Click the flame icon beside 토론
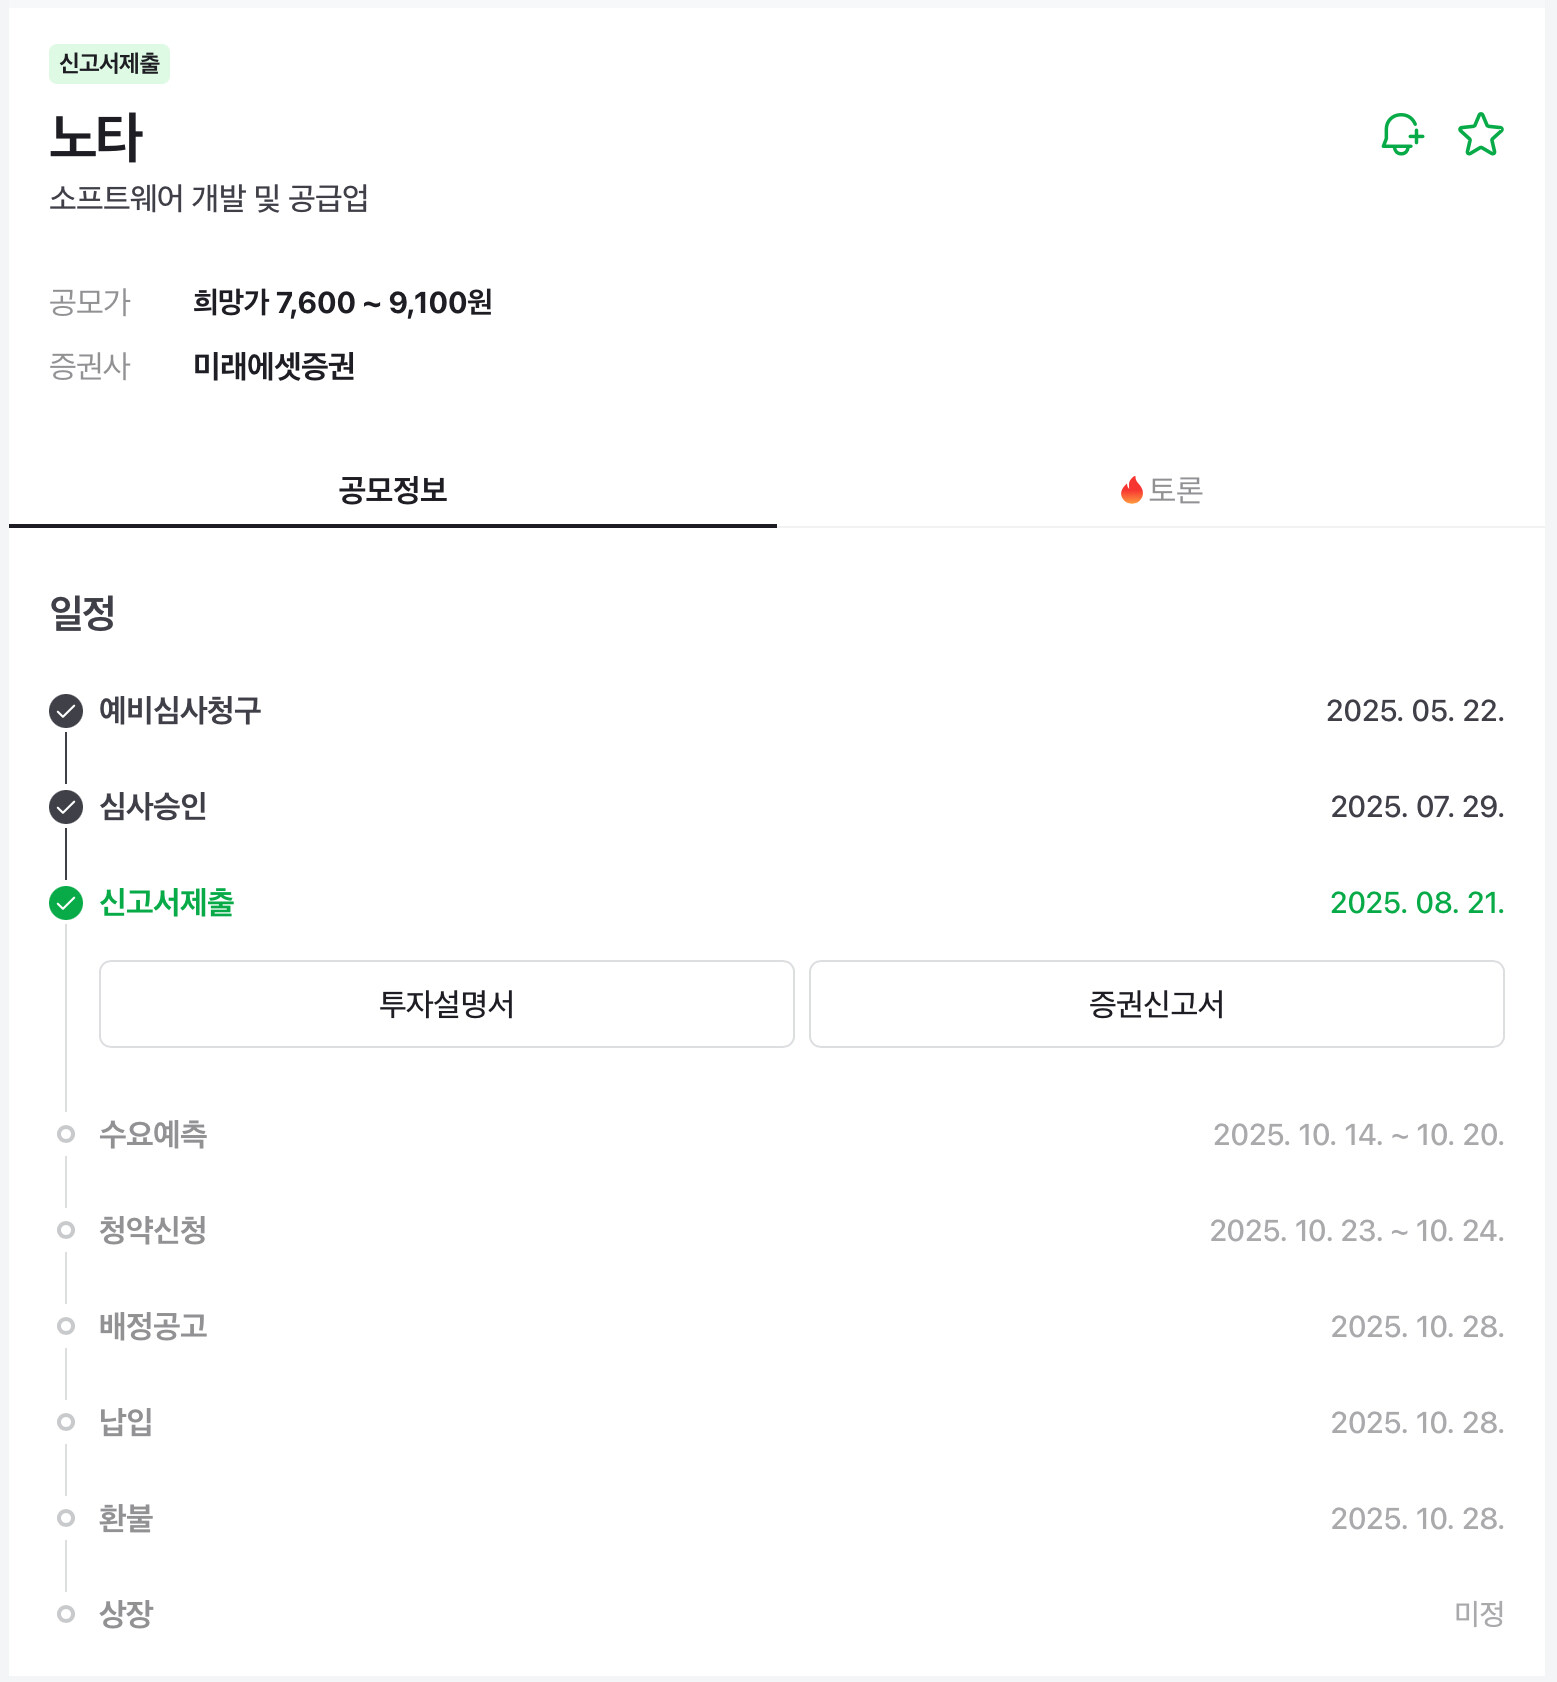 coord(1131,490)
